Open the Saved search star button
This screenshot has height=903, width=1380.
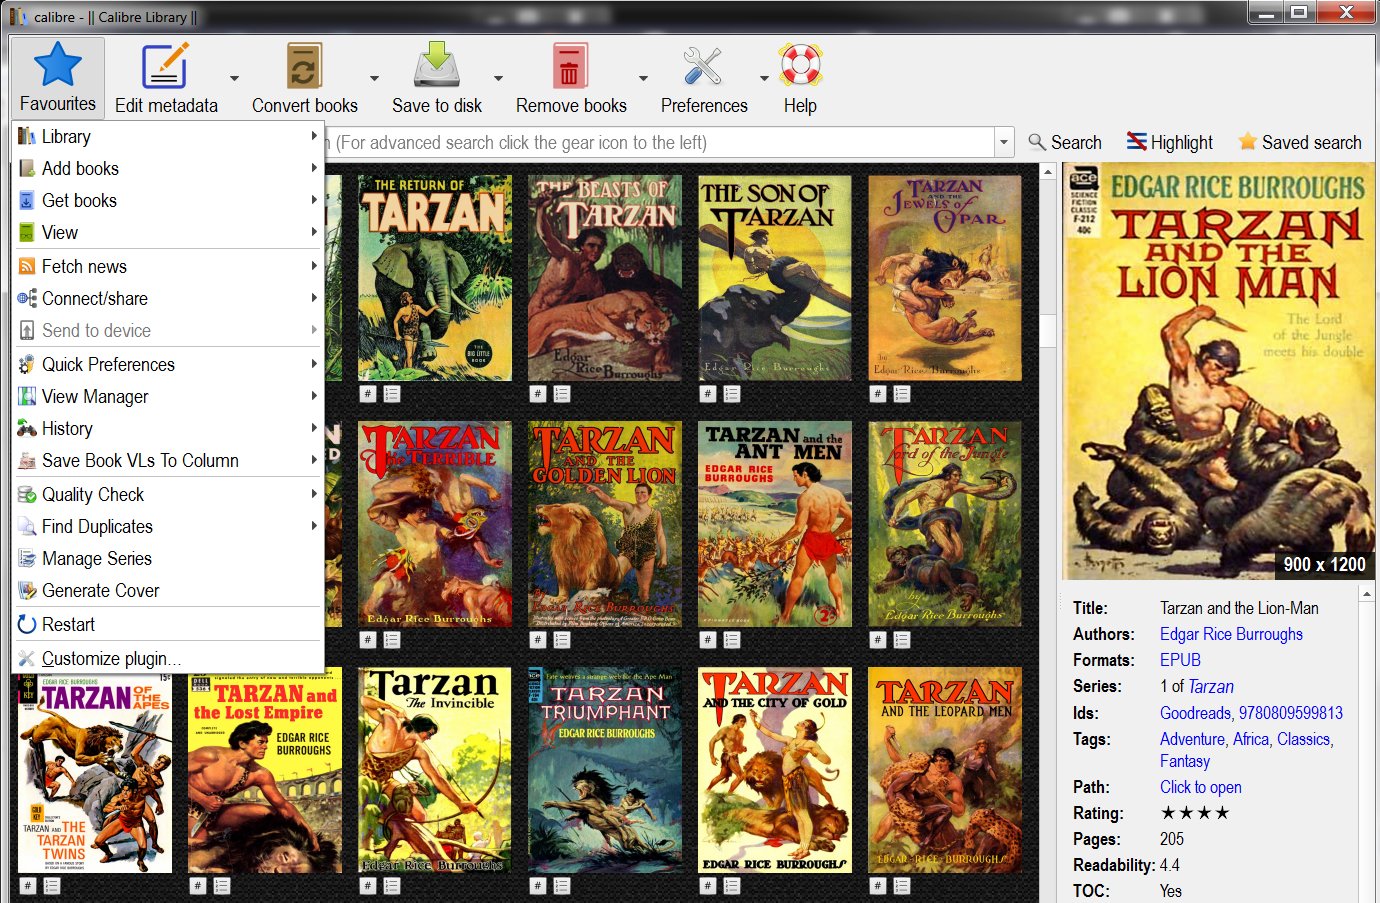click(x=1300, y=142)
